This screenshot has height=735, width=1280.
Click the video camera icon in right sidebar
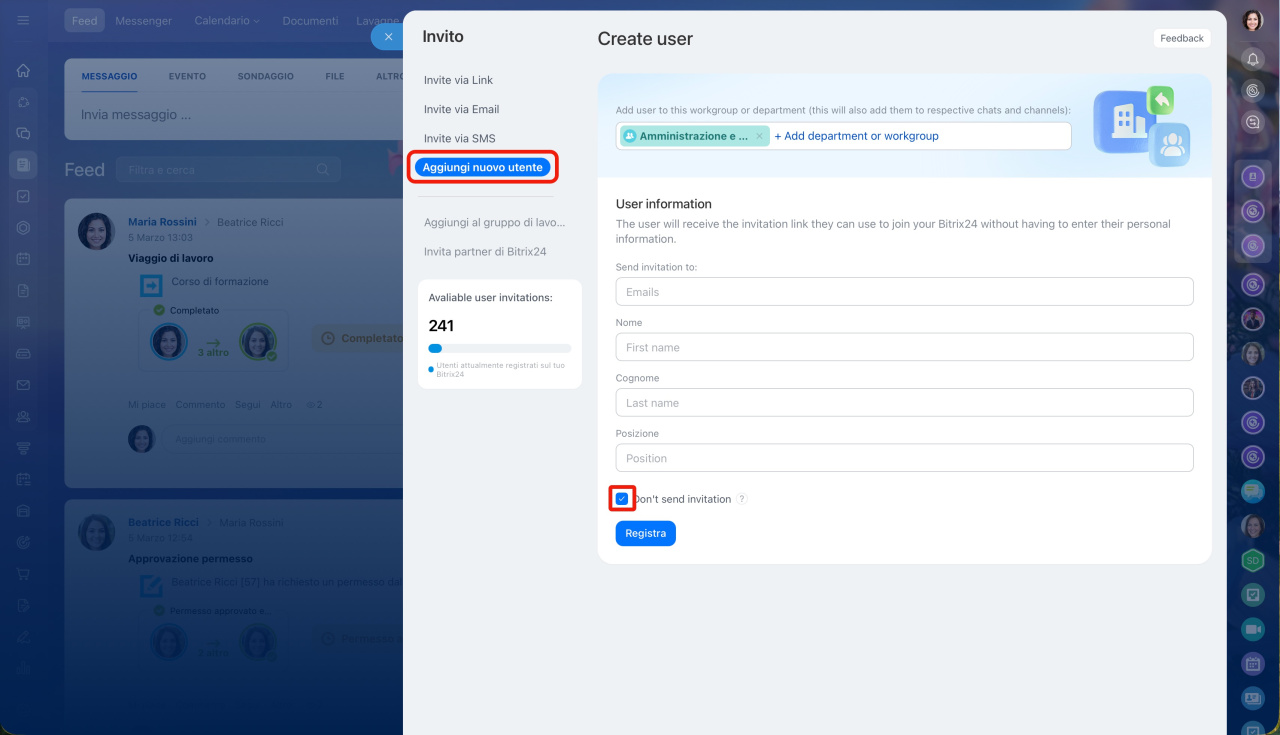point(1253,629)
